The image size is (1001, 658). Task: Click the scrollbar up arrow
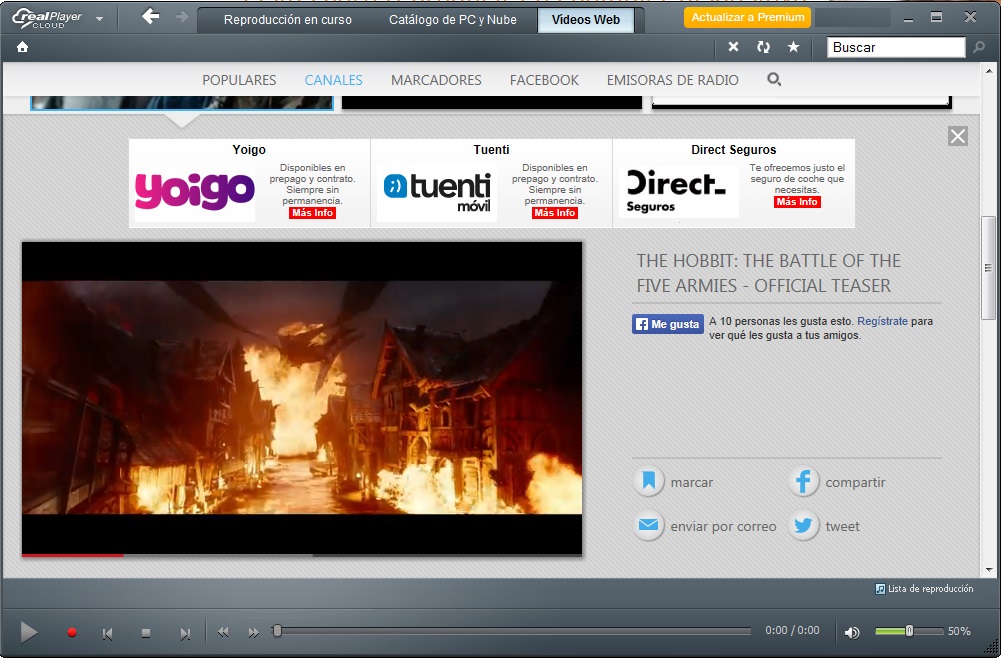[x=989, y=71]
